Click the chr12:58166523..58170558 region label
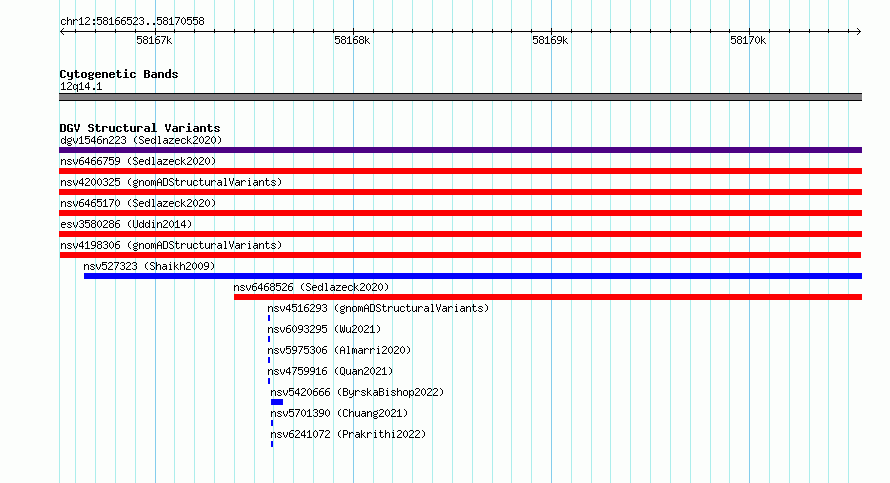Image resolution: width=890 pixels, height=483 pixels. pos(132,21)
